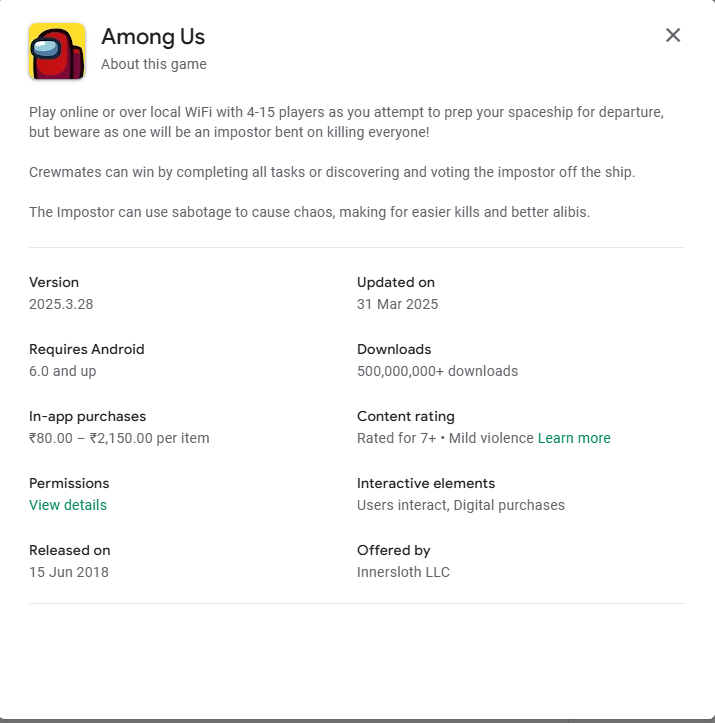Click release date 15 Jun 2018
715x723 pixels.
click(x=69, y=572)
